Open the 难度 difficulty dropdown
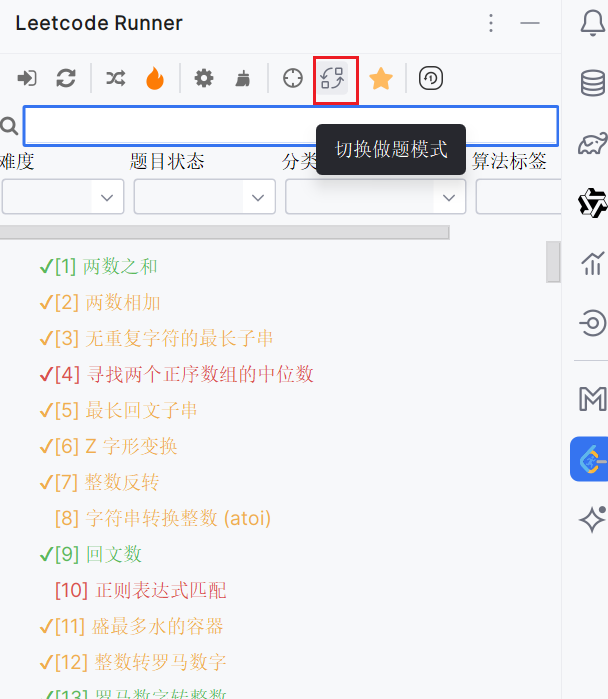 (x=63, y=197)
